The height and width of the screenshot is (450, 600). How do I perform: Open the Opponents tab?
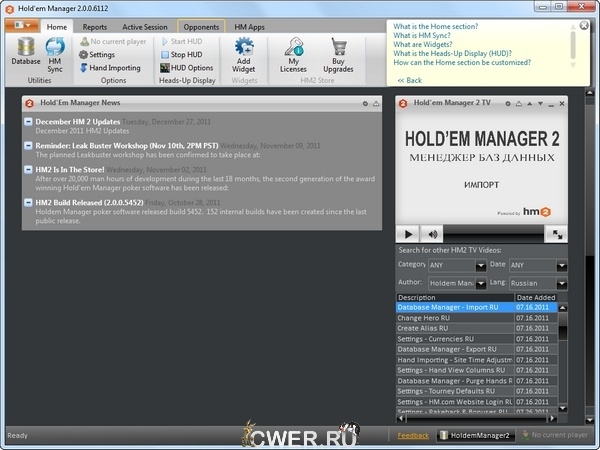click(202, 27)
